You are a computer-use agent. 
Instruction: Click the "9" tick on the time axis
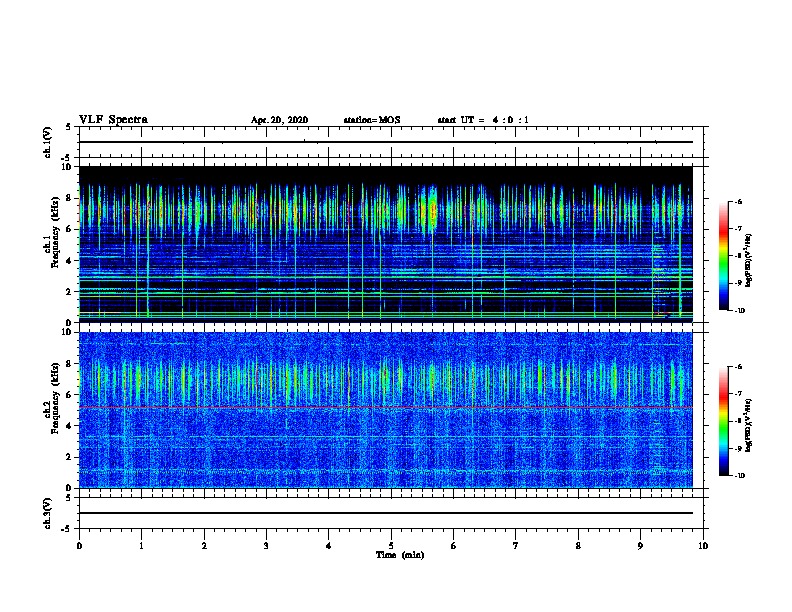point(640,546)
